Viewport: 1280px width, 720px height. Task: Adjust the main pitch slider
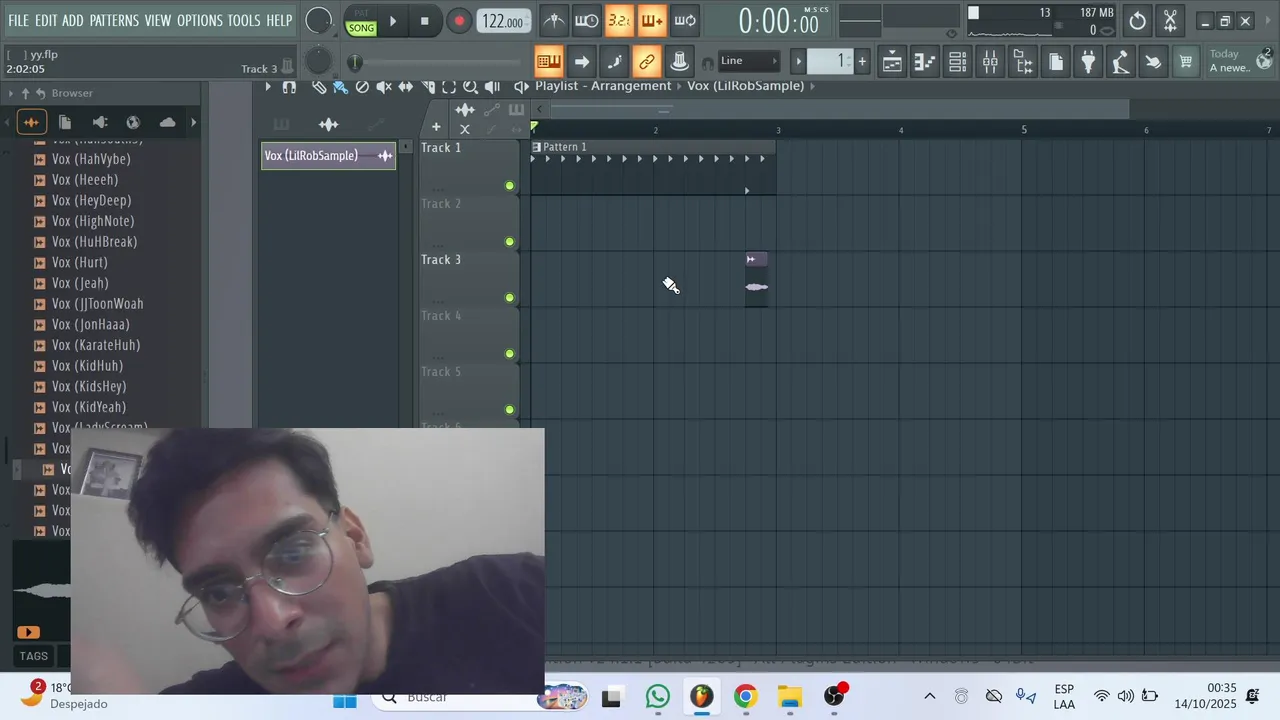(354, 62)
